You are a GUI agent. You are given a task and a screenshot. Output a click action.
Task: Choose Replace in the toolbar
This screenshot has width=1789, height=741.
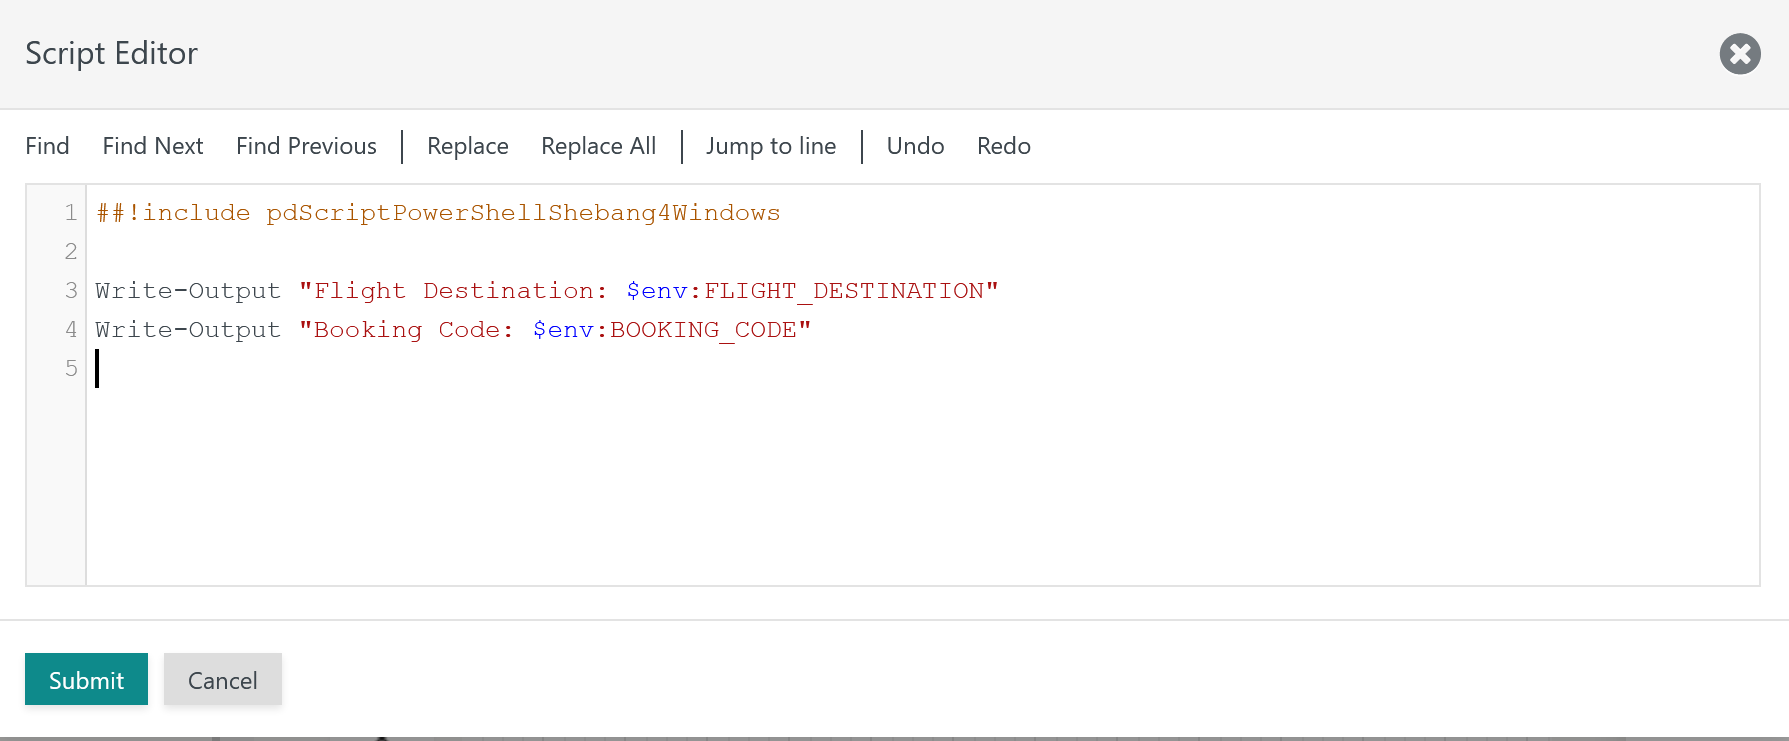(468, 146)
